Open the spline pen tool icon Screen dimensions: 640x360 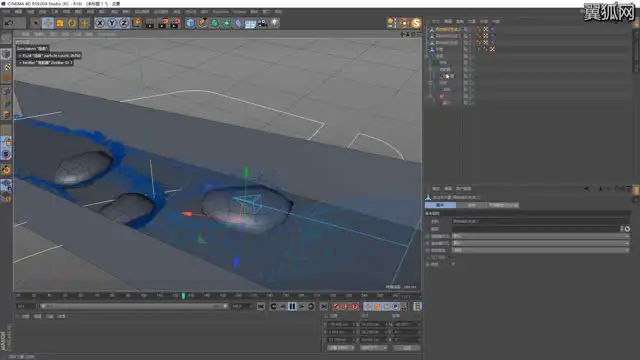click(202, 23)
